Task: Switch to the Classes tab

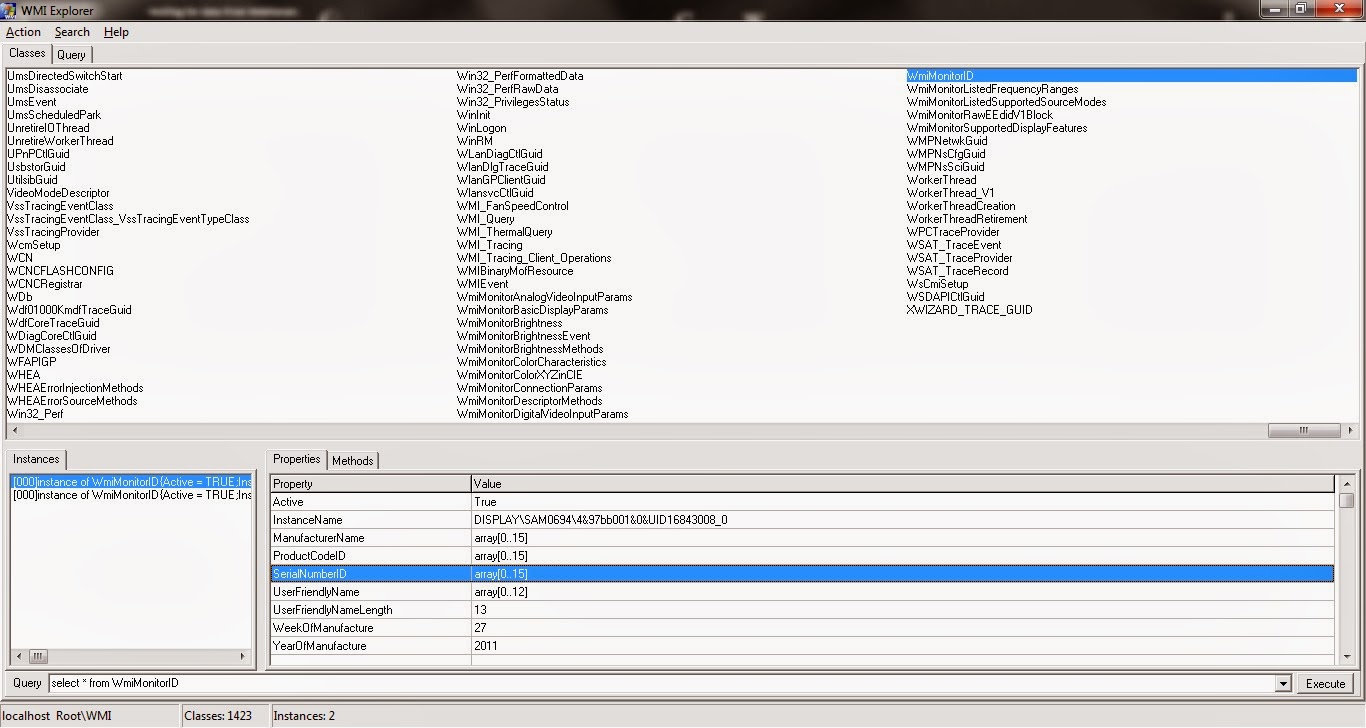Action: 28,53
